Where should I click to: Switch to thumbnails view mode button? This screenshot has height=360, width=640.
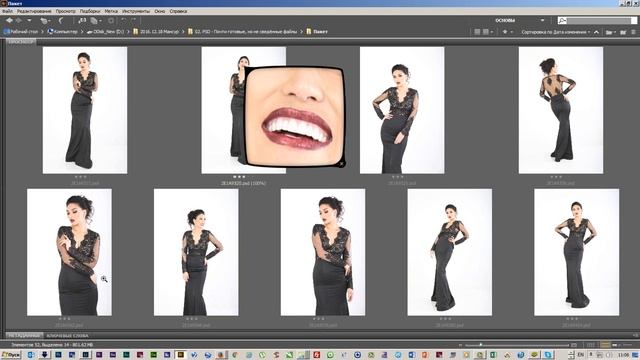coord(604,345)
